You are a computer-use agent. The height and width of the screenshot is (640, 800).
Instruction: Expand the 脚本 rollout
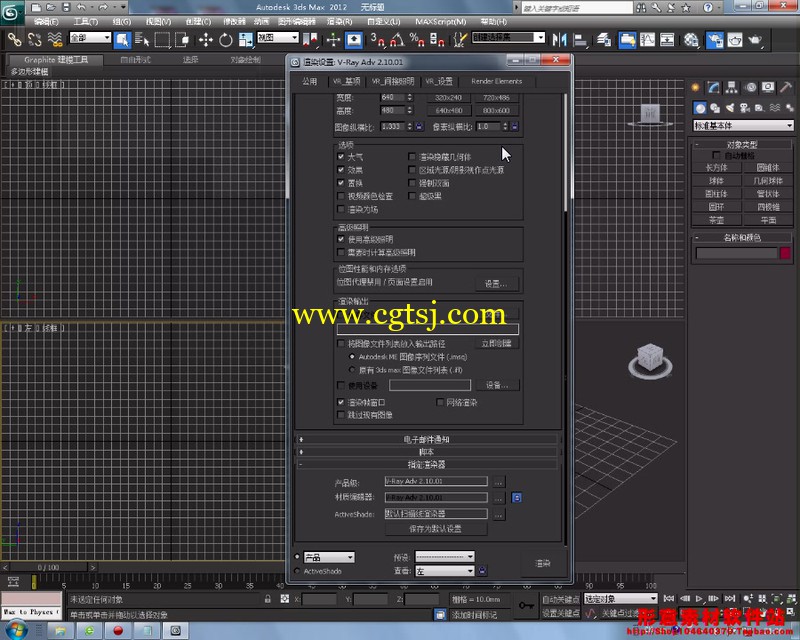(427, 452)
